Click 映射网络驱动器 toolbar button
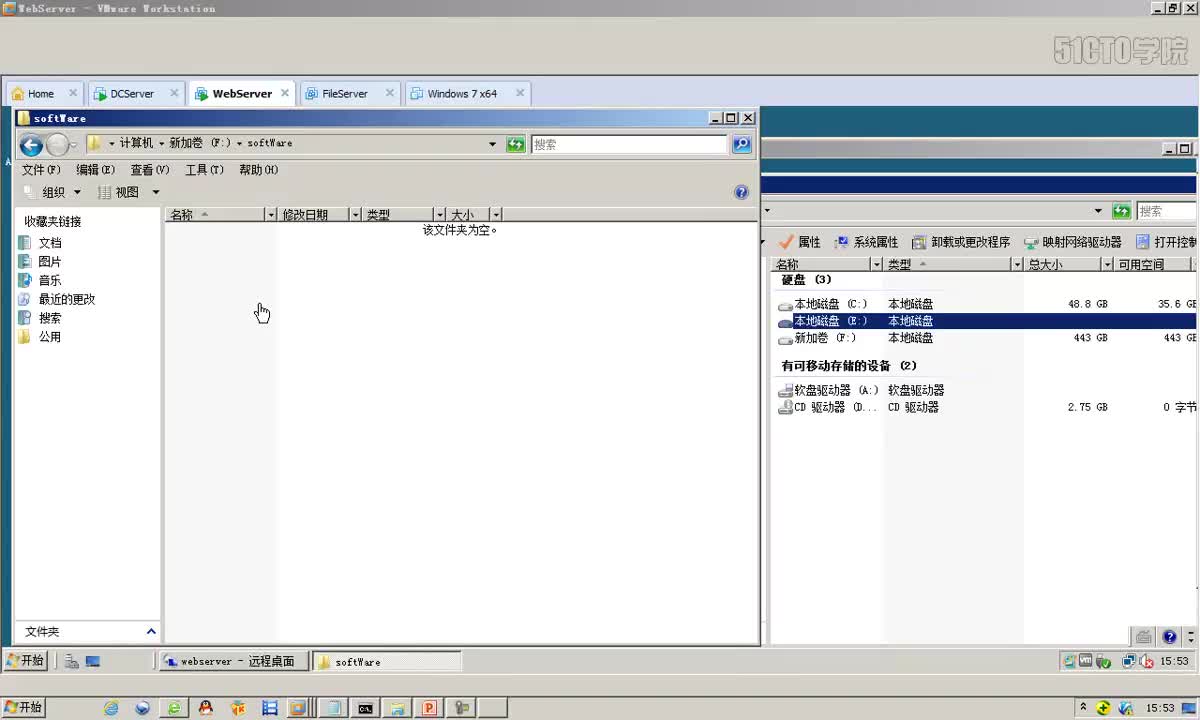 click(1073, 242)
